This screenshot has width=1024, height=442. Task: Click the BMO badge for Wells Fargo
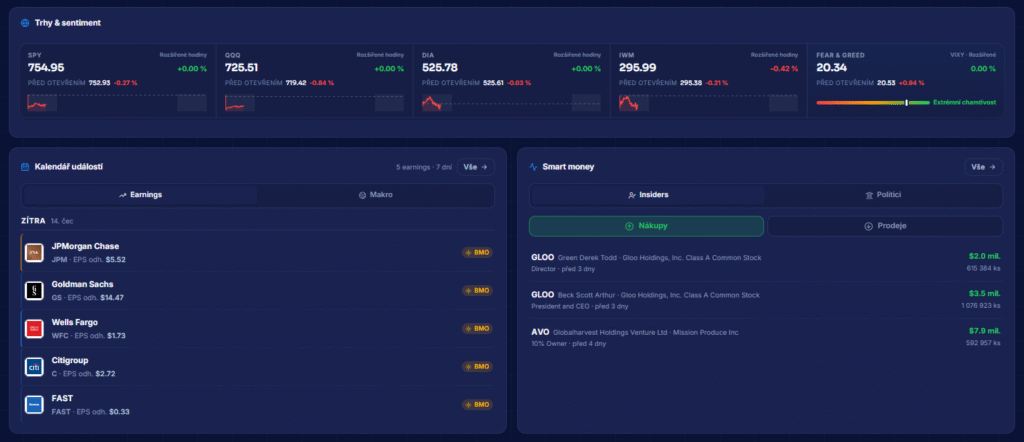(x=477, y=328)
